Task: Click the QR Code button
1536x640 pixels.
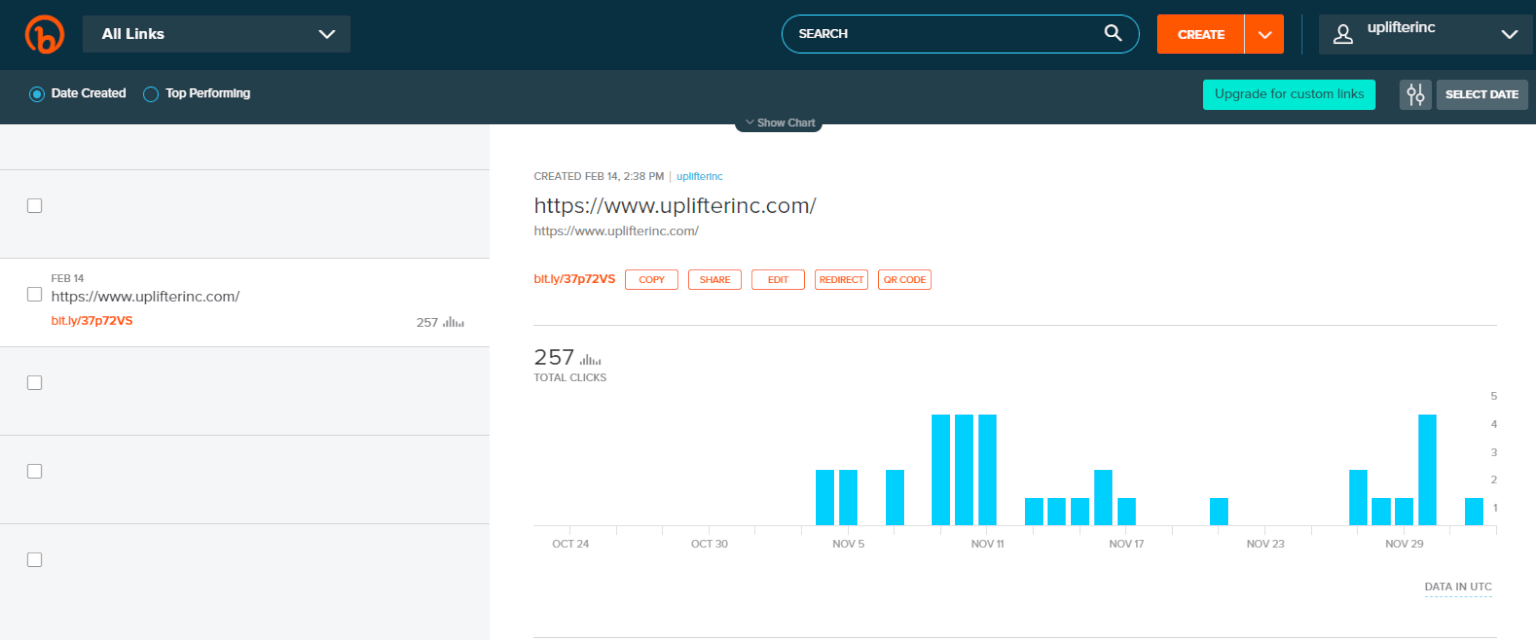Action: tap(905, 280)
